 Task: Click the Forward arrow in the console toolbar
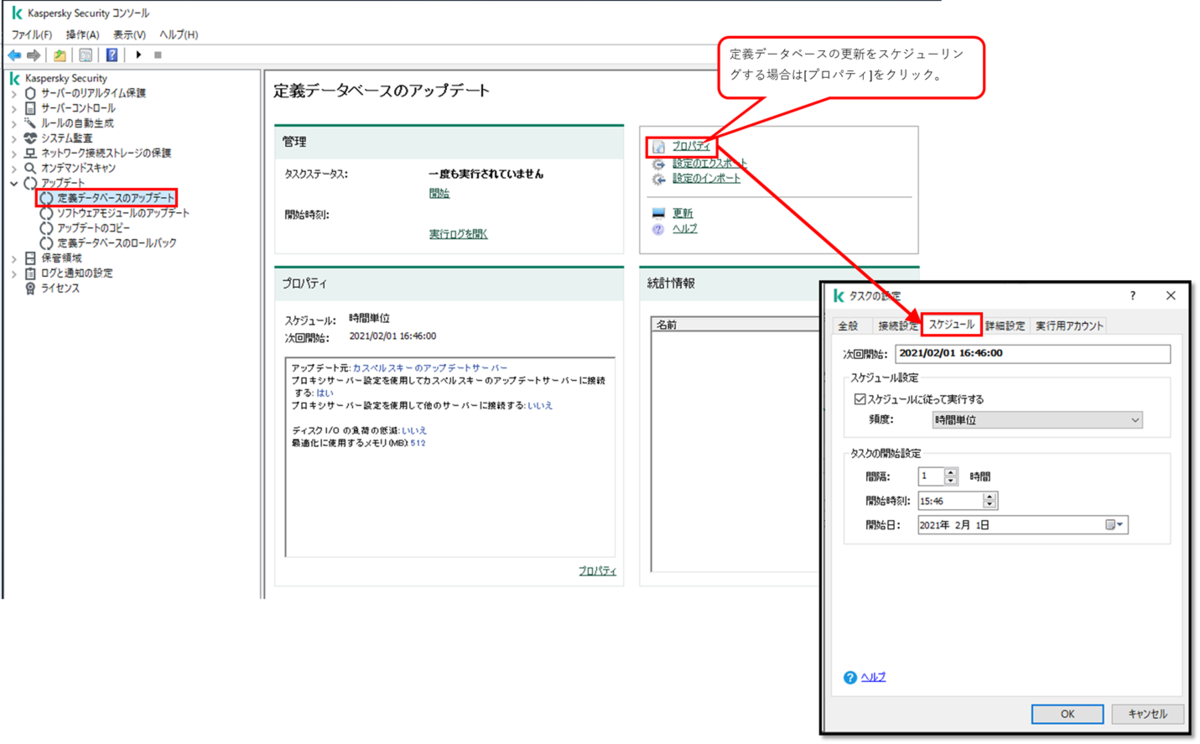click(x=34, y=55)
